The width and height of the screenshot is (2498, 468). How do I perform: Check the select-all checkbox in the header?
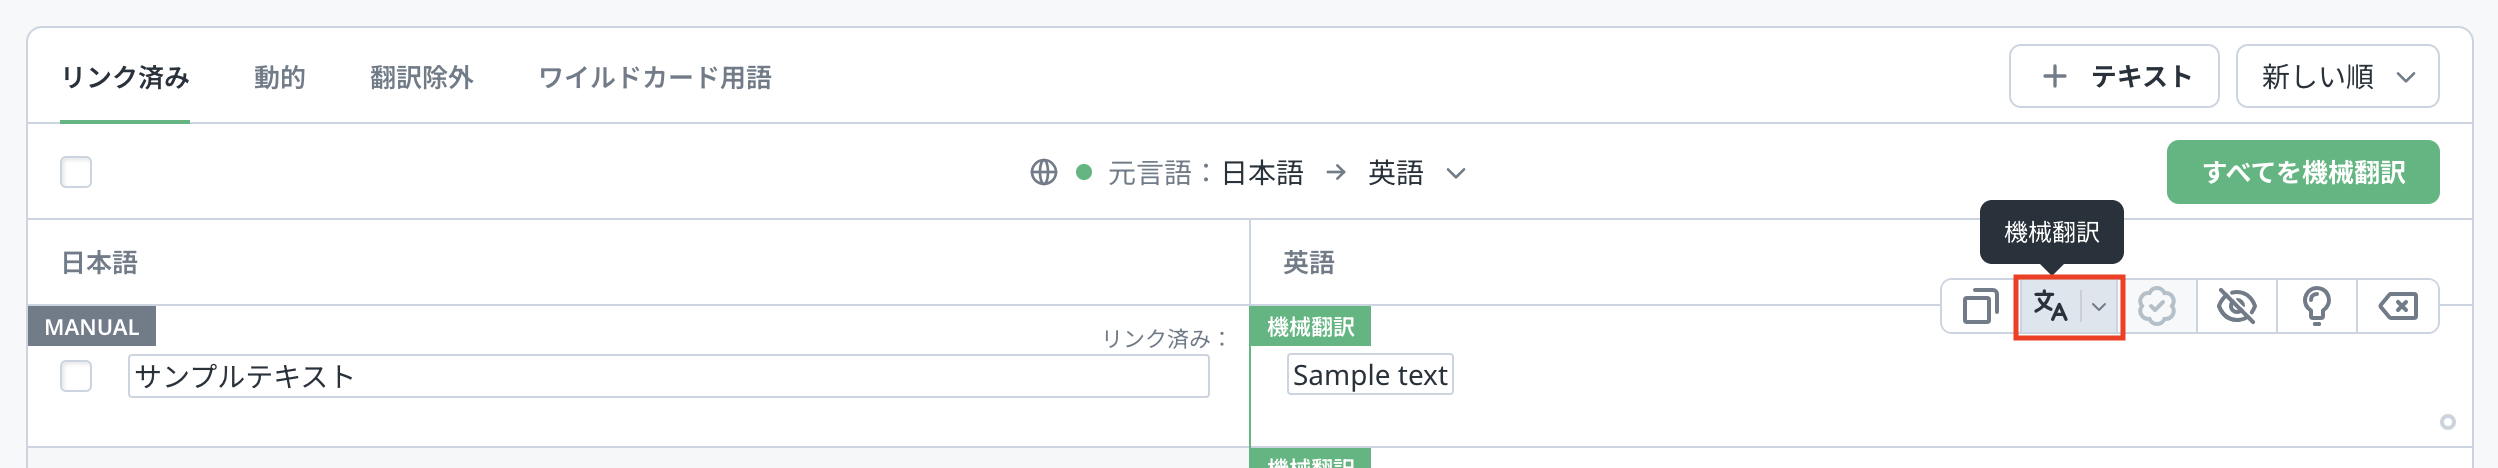(76, 172)
